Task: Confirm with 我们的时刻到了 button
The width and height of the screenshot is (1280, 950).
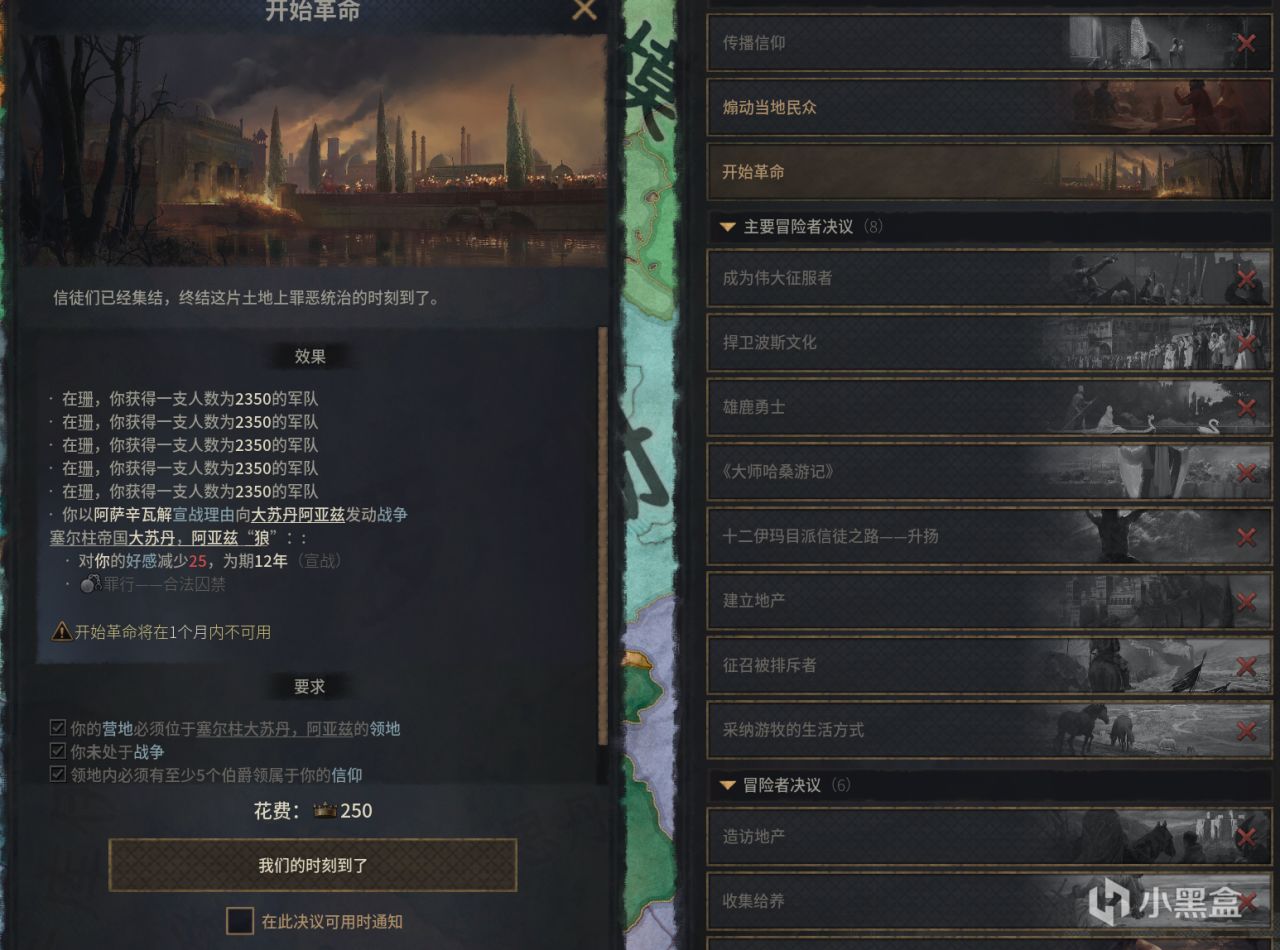Action: (313, 865)
